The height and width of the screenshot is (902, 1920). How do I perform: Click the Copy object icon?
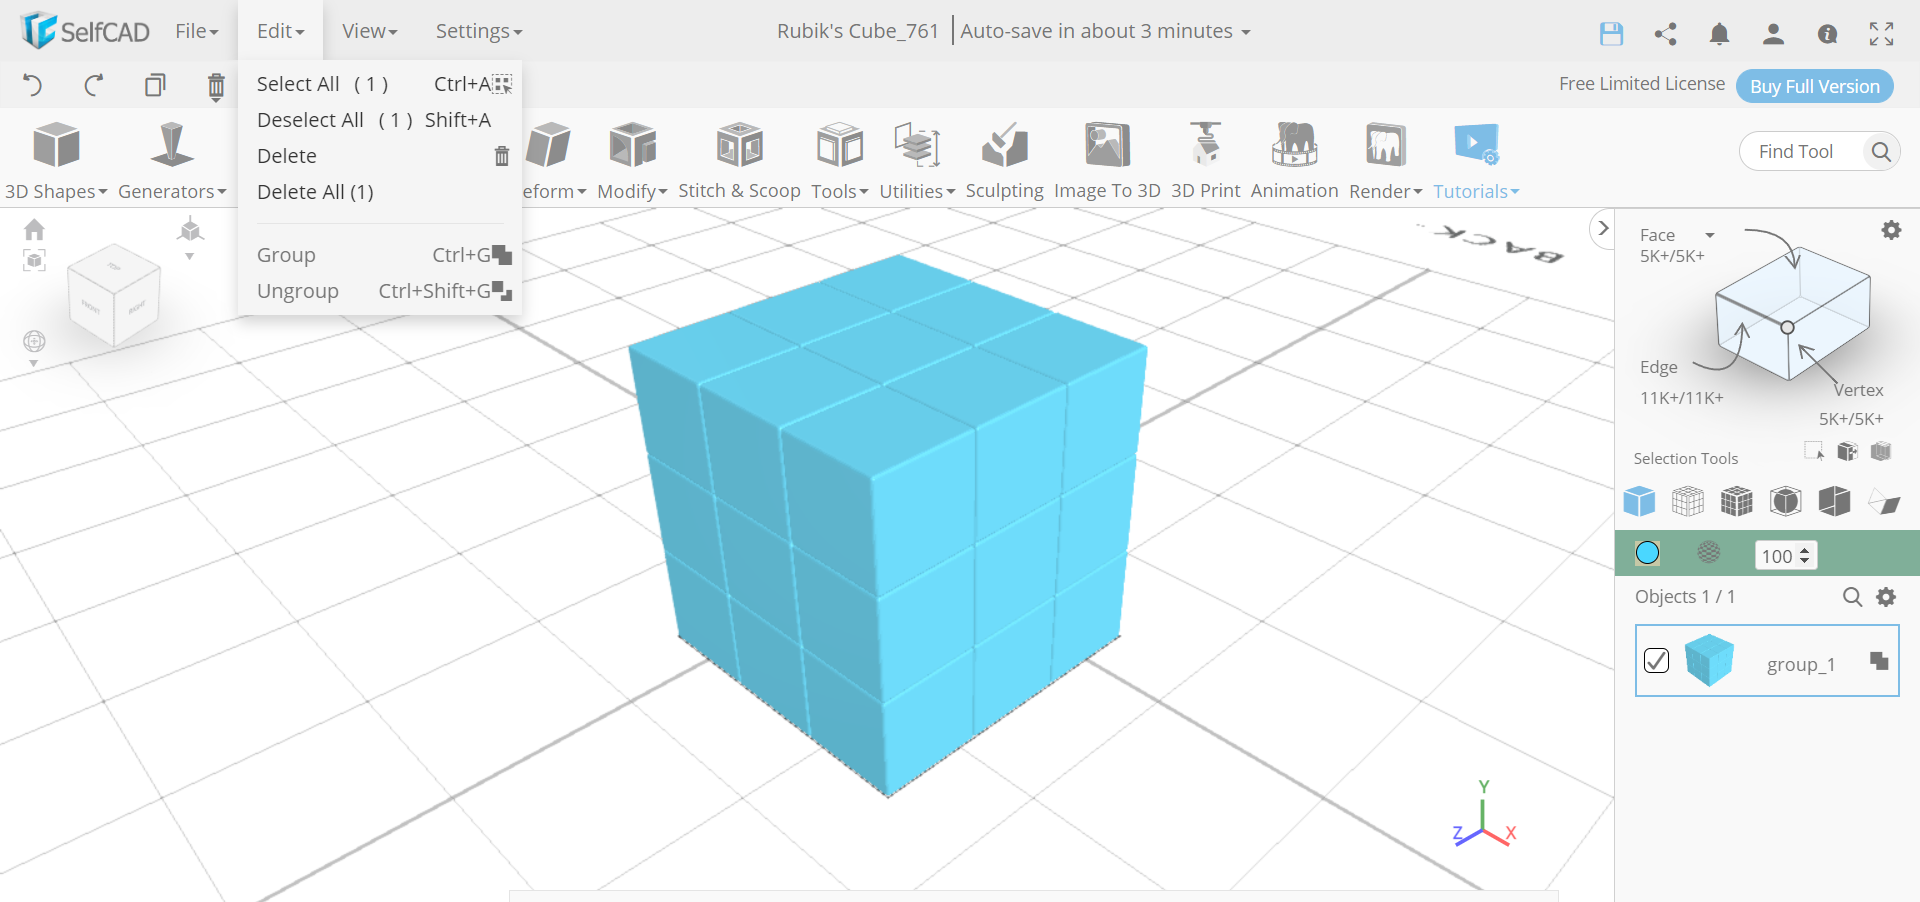155,85
